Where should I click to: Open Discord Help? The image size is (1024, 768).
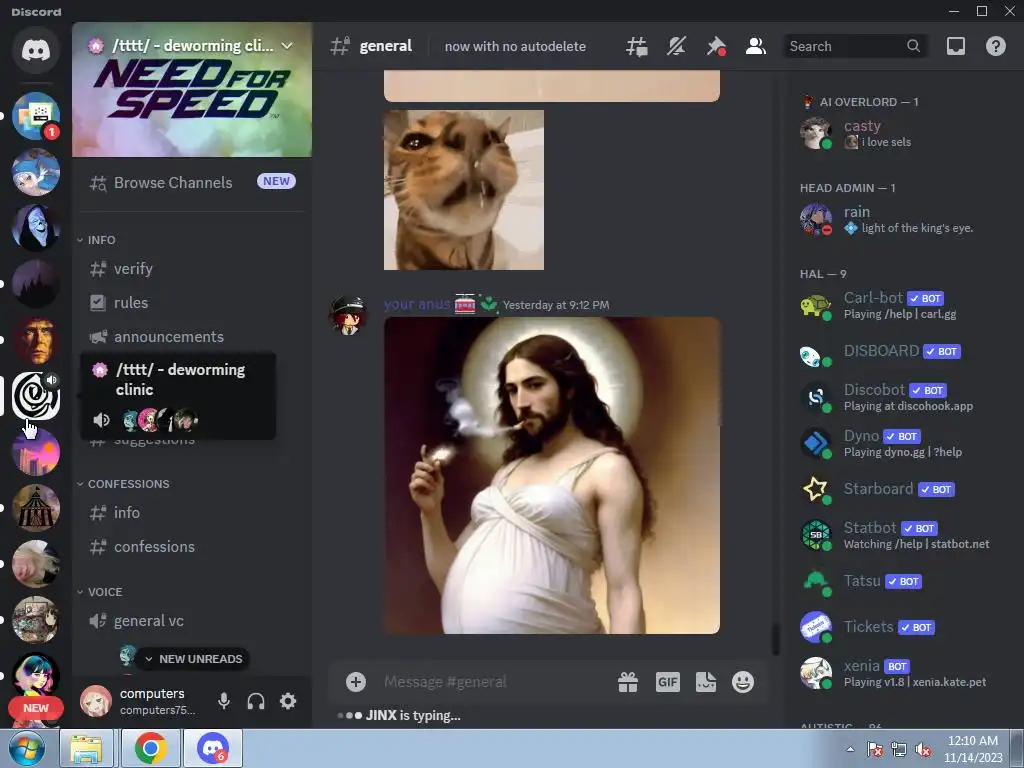(996, 46)
